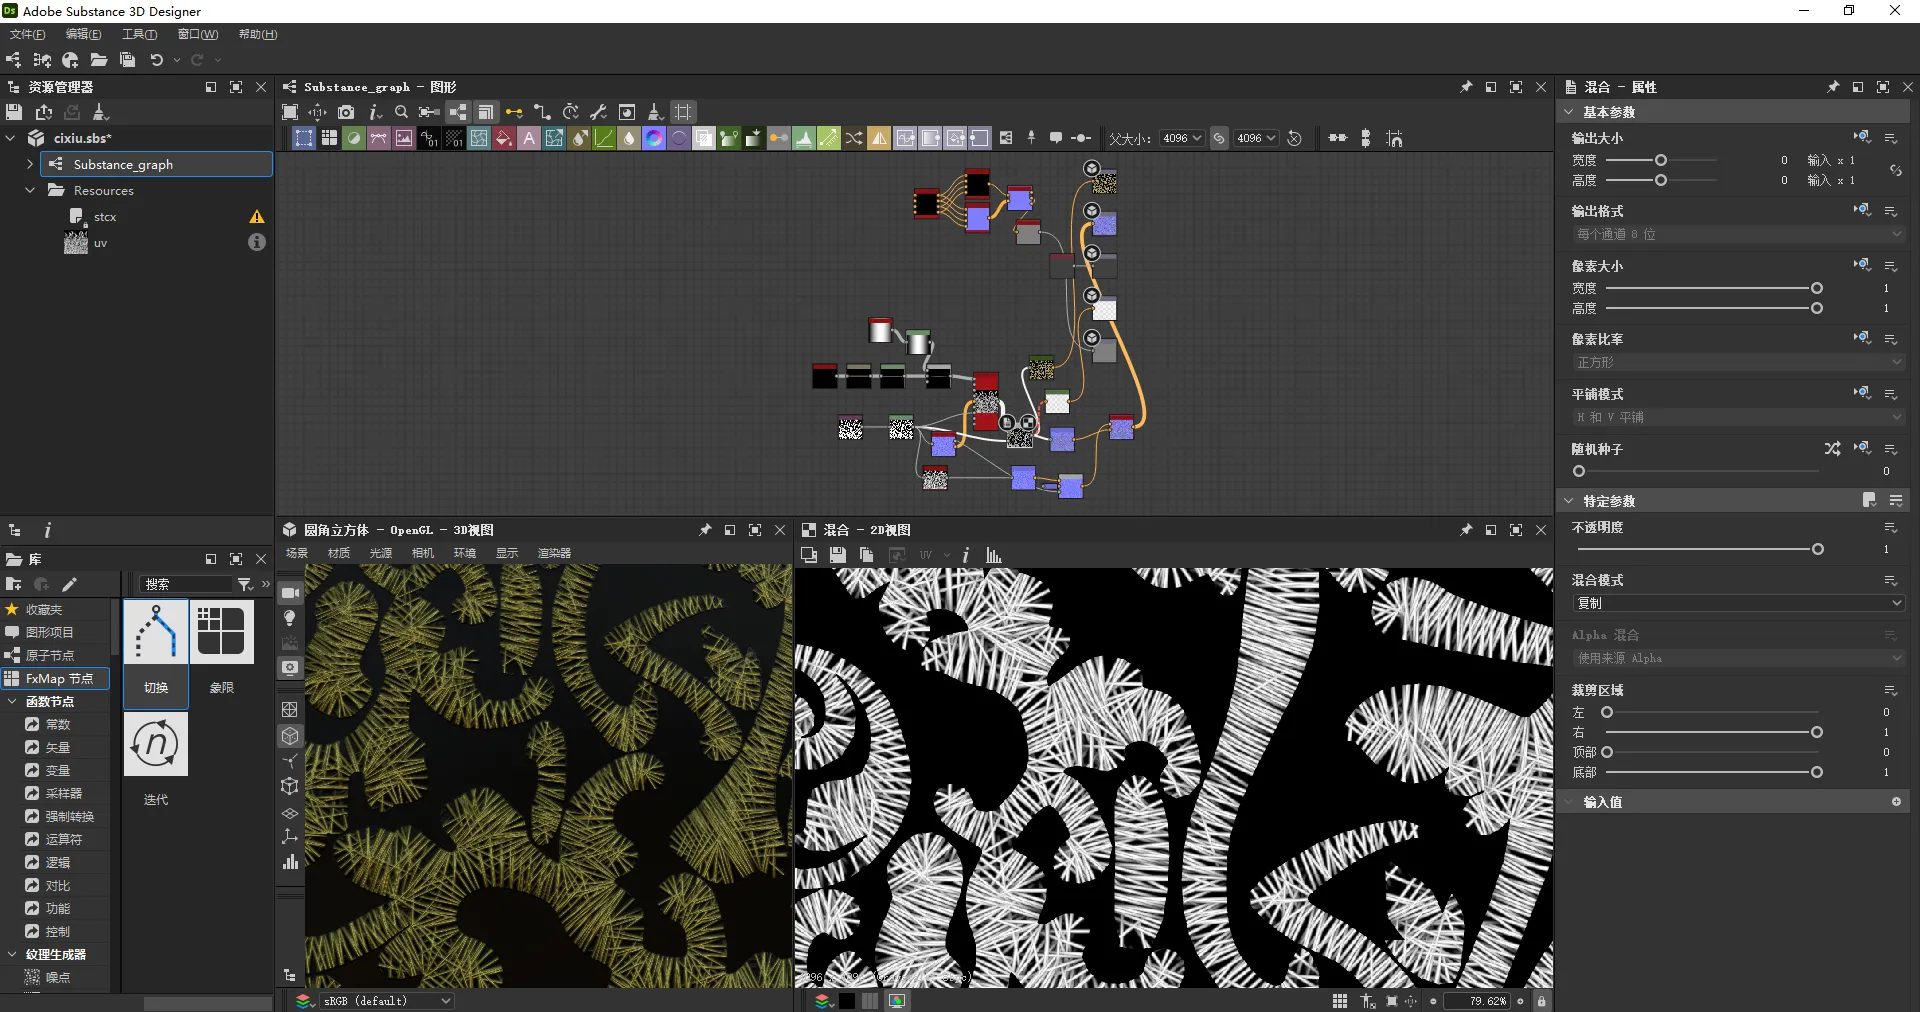Collapse the Resources folder in the explorer

(x=30, y=190)
